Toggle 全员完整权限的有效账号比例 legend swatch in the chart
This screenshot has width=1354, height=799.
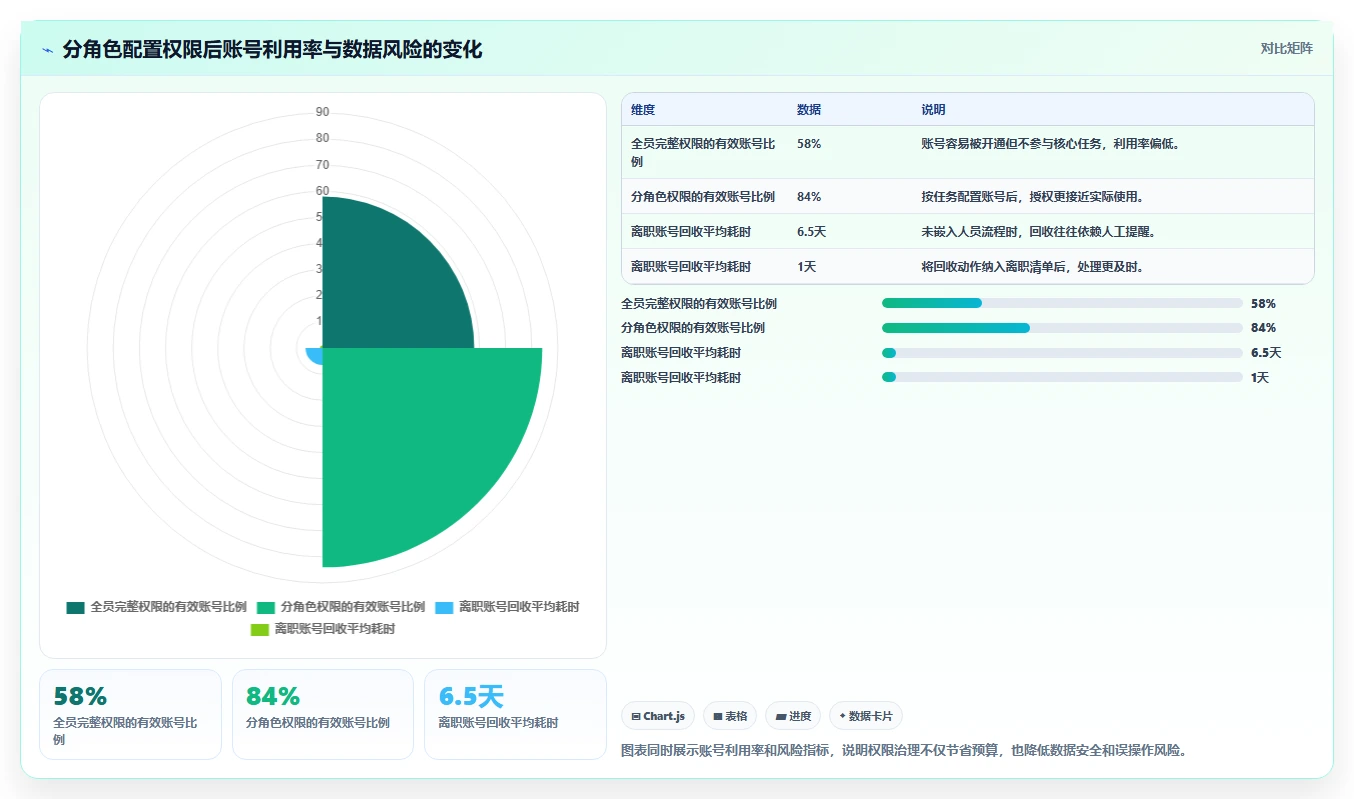[x=75, y=607]
